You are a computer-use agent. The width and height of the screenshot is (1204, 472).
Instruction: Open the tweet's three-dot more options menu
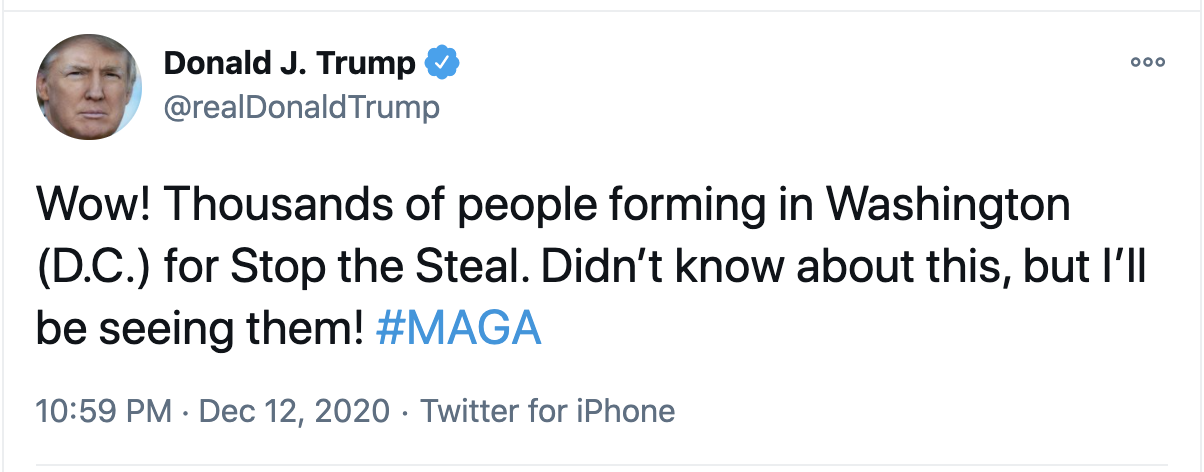pos(1148,62)
